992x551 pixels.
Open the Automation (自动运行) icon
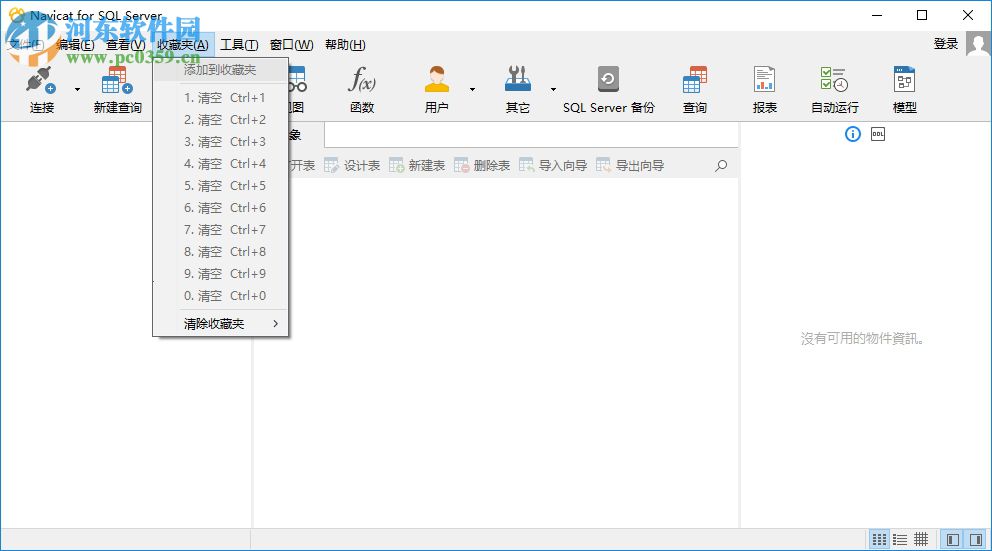834,90
